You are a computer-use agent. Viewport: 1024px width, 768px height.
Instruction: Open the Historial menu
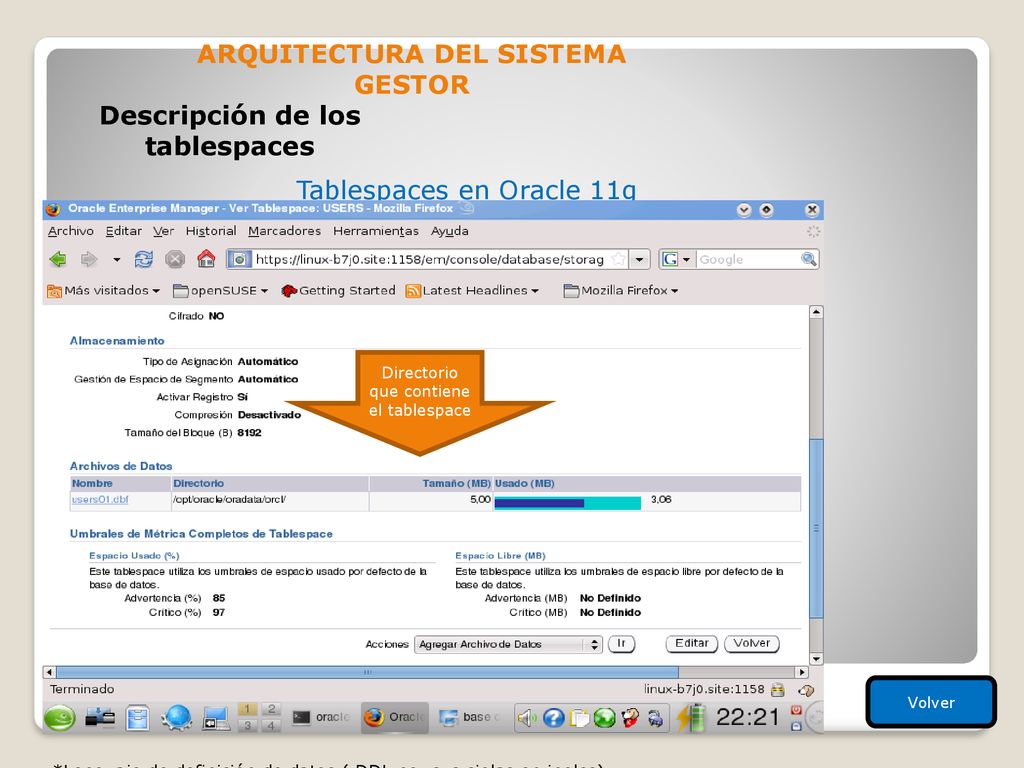pos(211,231)
